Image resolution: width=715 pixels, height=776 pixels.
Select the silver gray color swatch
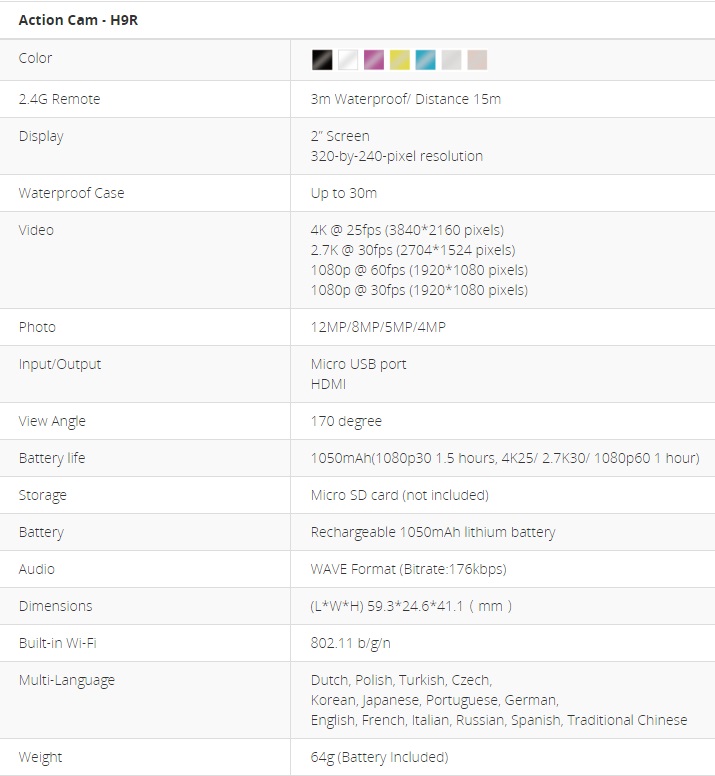click(x=452, y=60)
